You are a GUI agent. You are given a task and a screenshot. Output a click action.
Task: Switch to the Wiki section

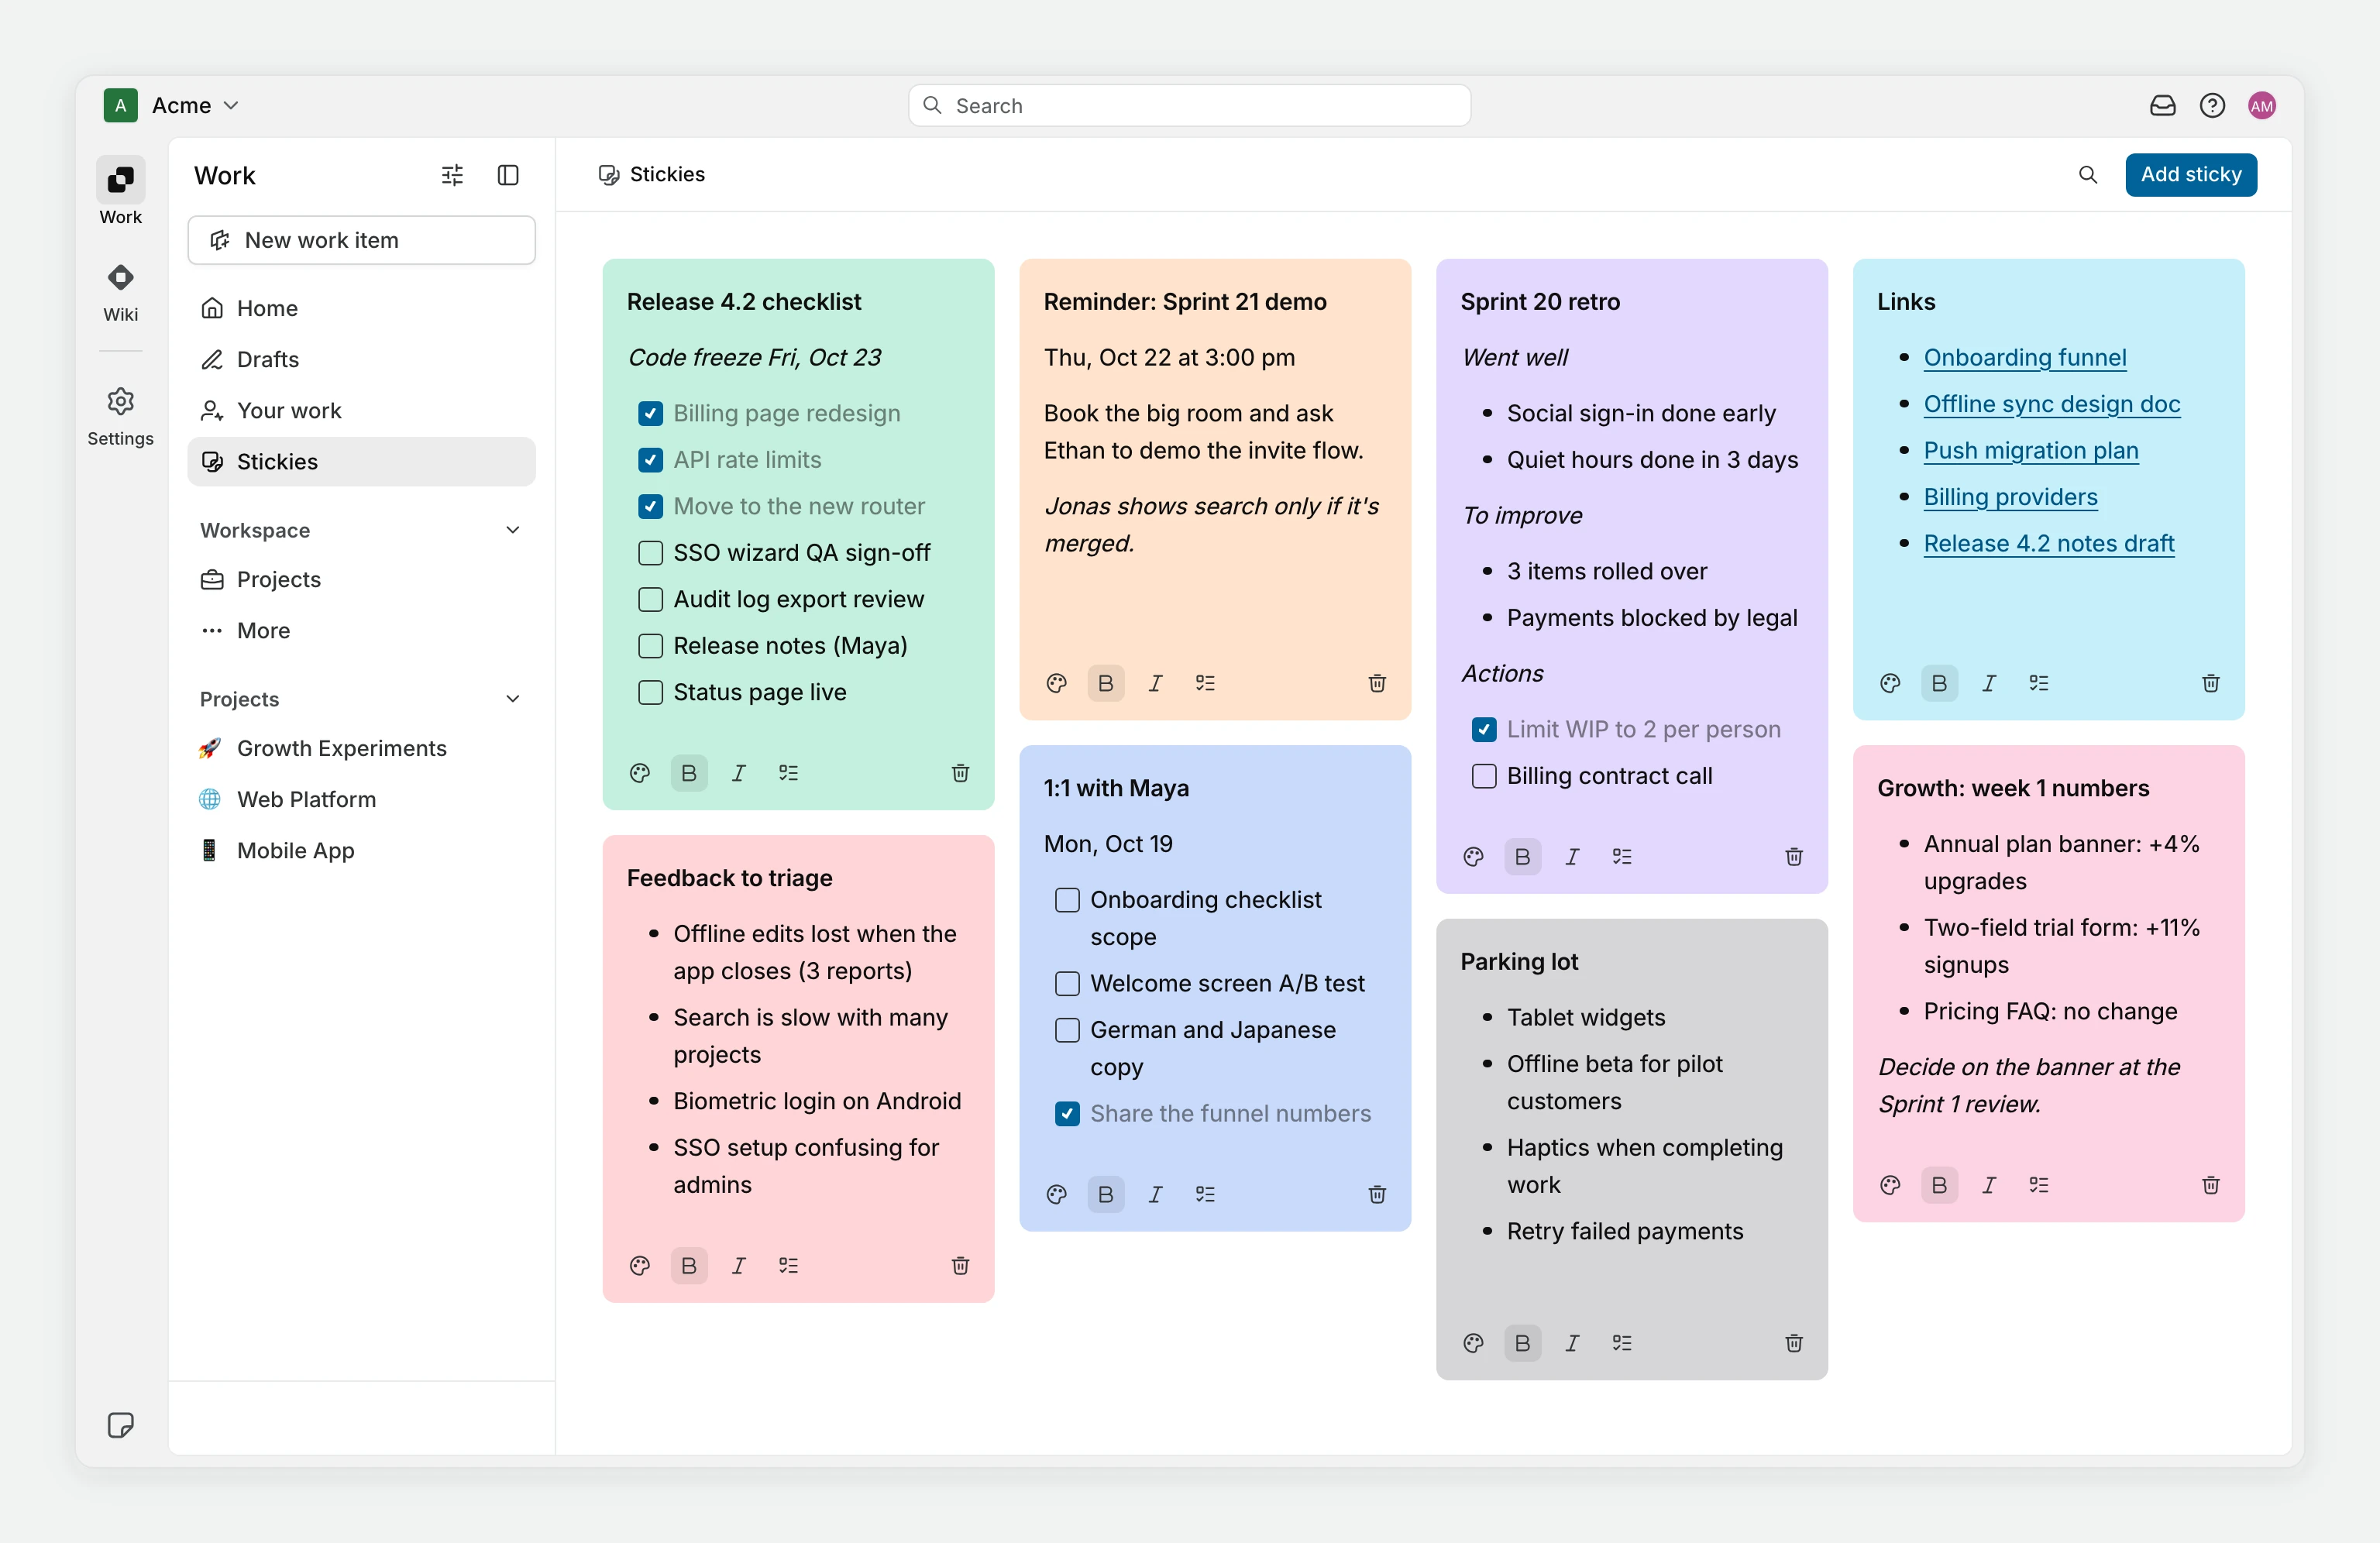[121, 291]
